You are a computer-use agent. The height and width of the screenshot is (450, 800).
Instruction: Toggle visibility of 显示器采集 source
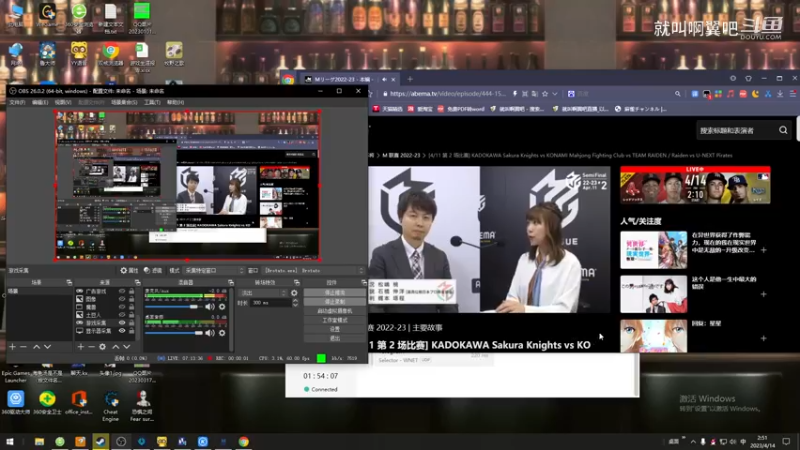pos(121,331)
